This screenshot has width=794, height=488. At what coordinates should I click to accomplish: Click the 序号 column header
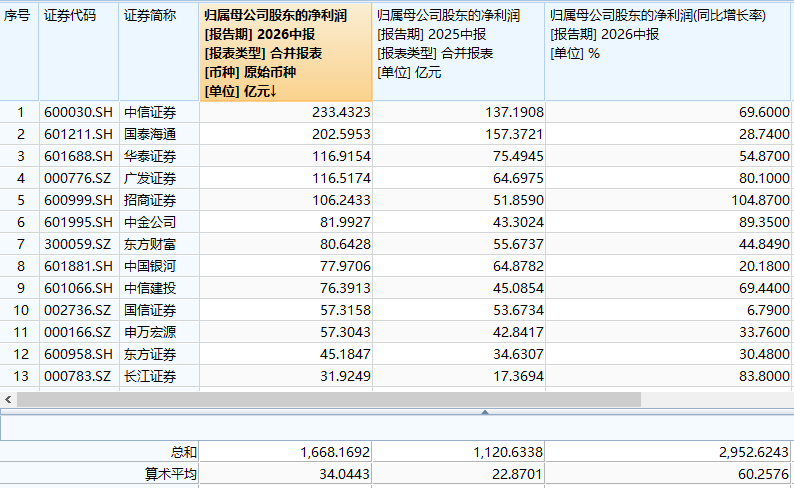[19, 52]
